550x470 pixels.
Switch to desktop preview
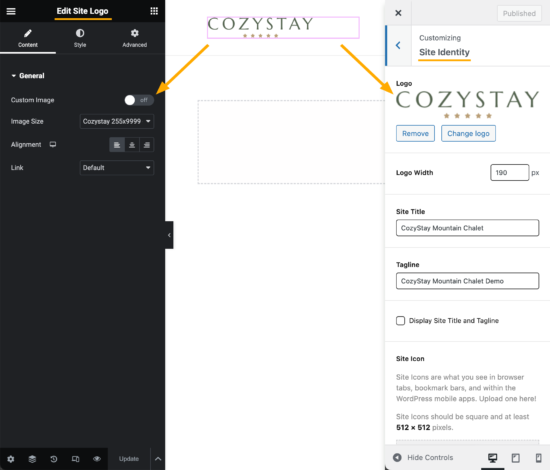click(x=492, y=458)
